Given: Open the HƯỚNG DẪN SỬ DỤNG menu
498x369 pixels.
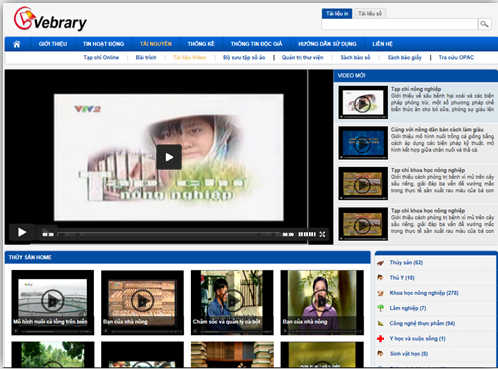Looking at the screenshot, I should [x=327, y=44].
